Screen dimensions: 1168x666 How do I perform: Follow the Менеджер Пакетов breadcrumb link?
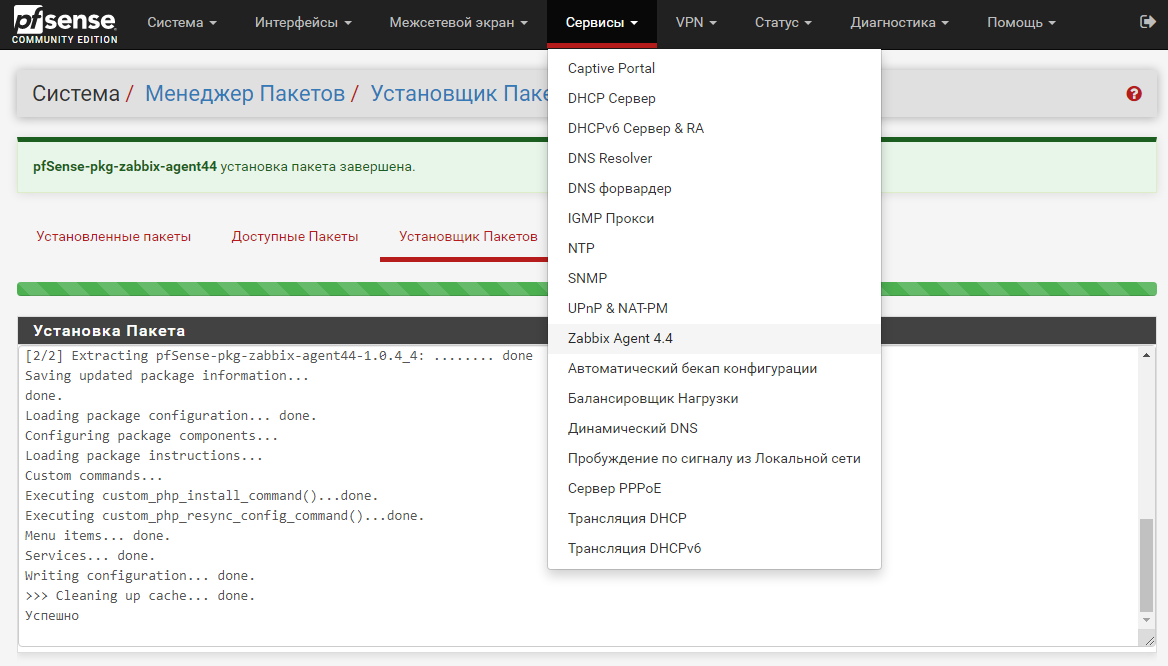[245, 93]
